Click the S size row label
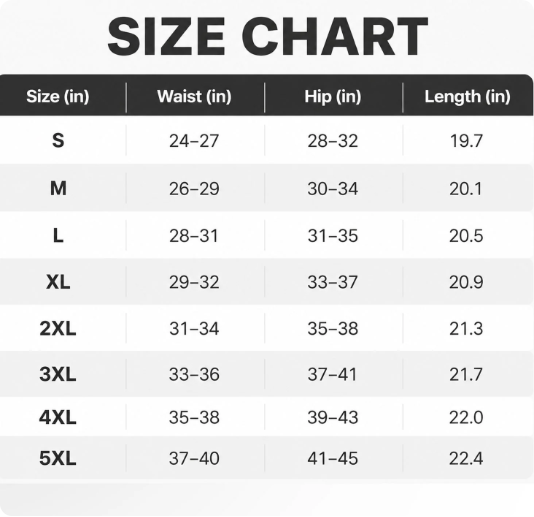 point(58,140)
